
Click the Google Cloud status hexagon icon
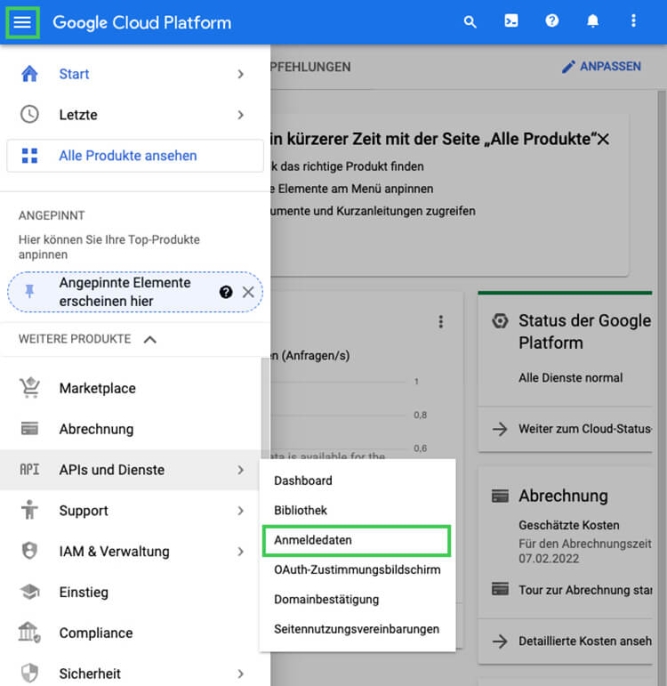(500, 321)
